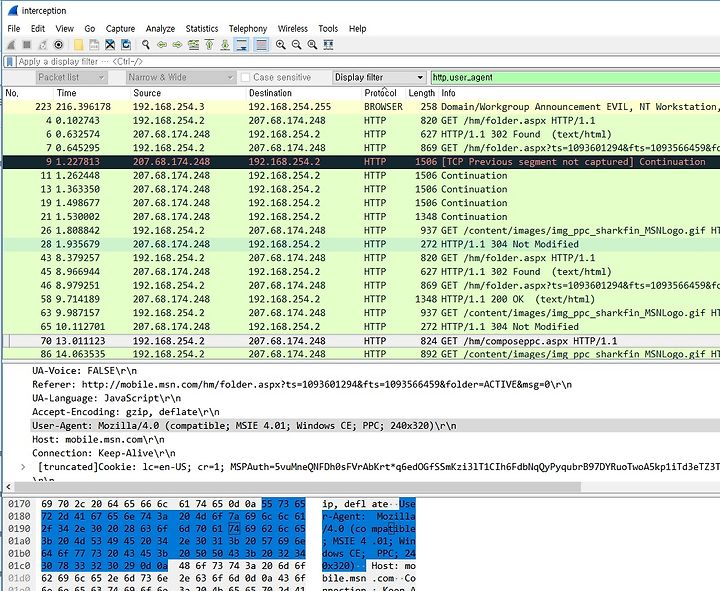Select packet 58 HTTP/1.1 200 OK row

pyautogui.click(x=361, y=299)
